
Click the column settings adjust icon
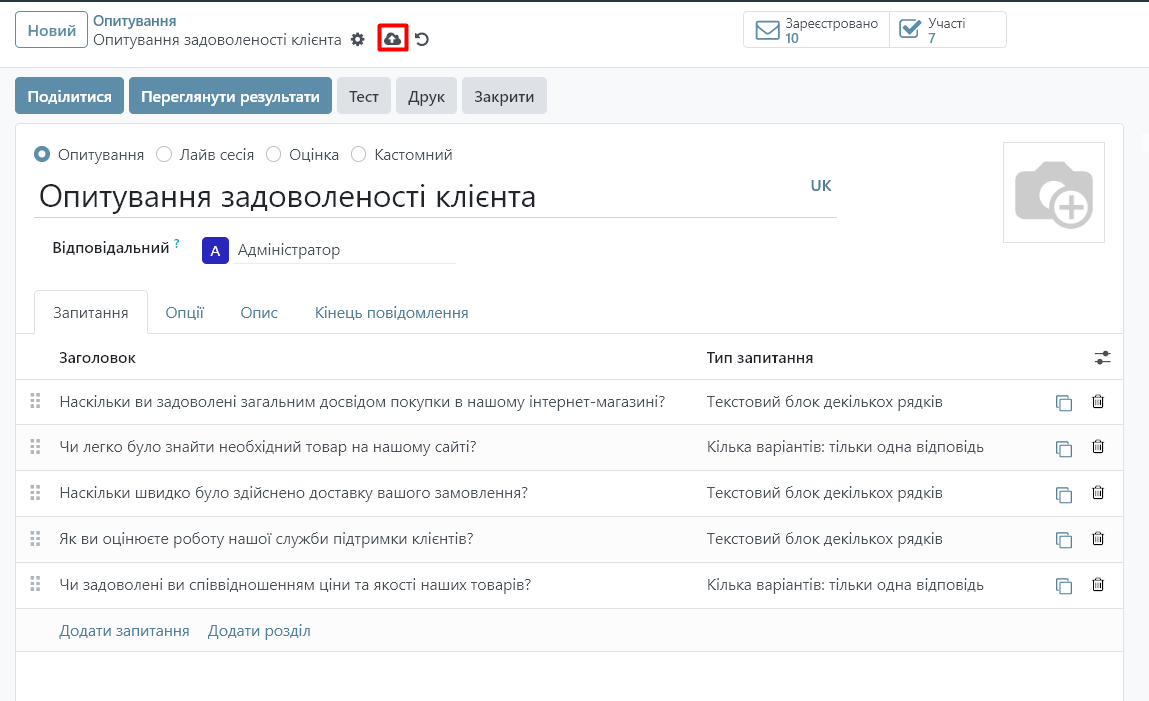(1102, 357)
